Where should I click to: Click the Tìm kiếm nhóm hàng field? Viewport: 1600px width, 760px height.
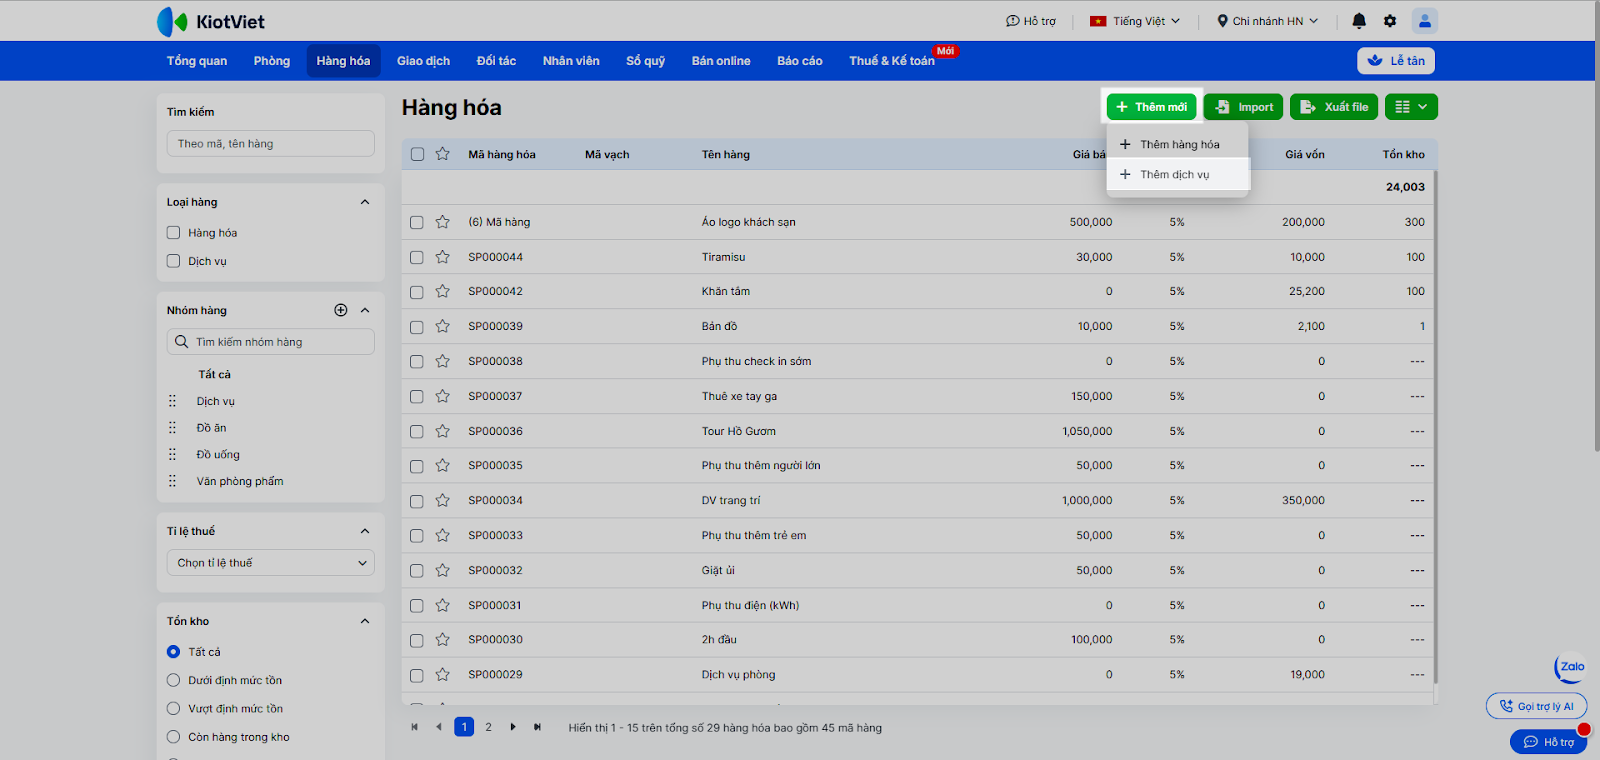click(271, 342)
